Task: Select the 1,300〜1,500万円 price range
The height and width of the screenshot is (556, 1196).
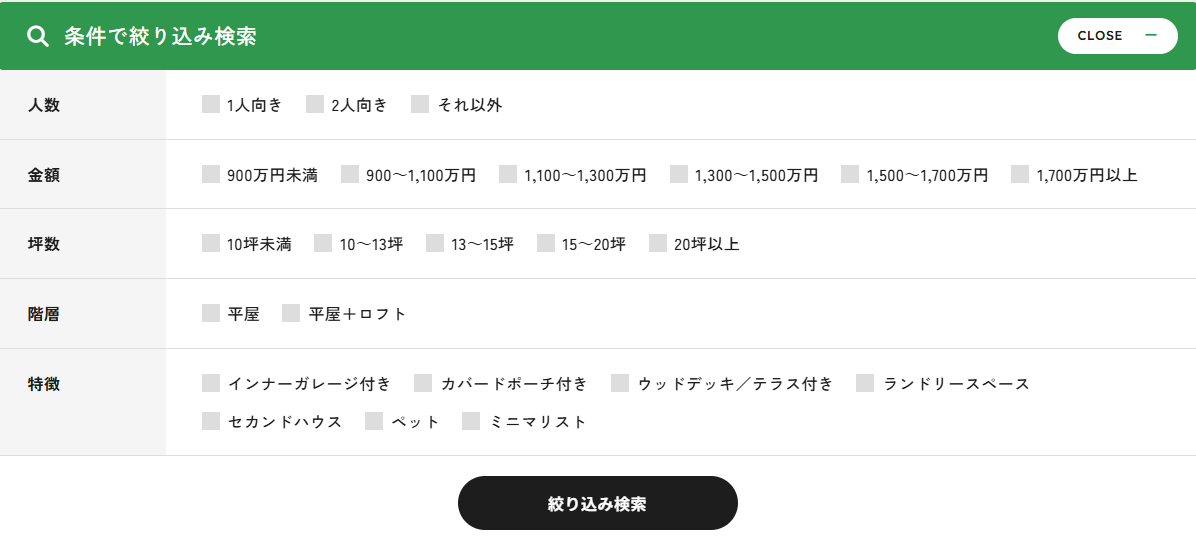Action: click(679, 174)
